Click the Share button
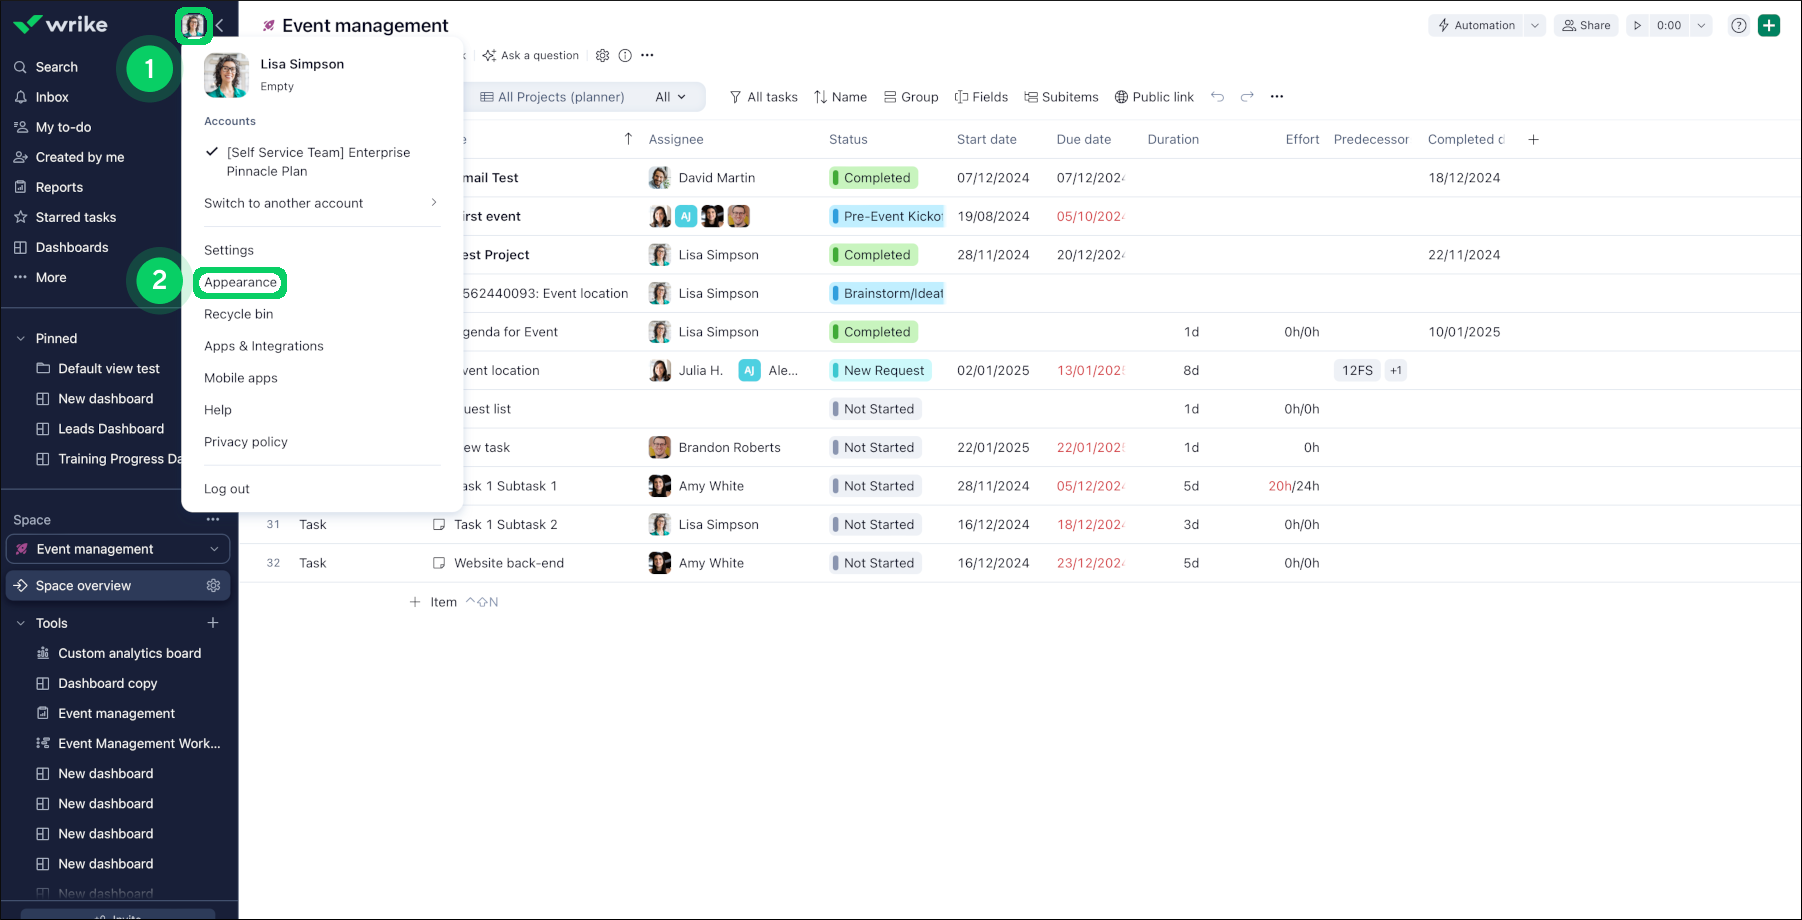The height and width of the screenshot is (920, 1802). (1586, 26)
